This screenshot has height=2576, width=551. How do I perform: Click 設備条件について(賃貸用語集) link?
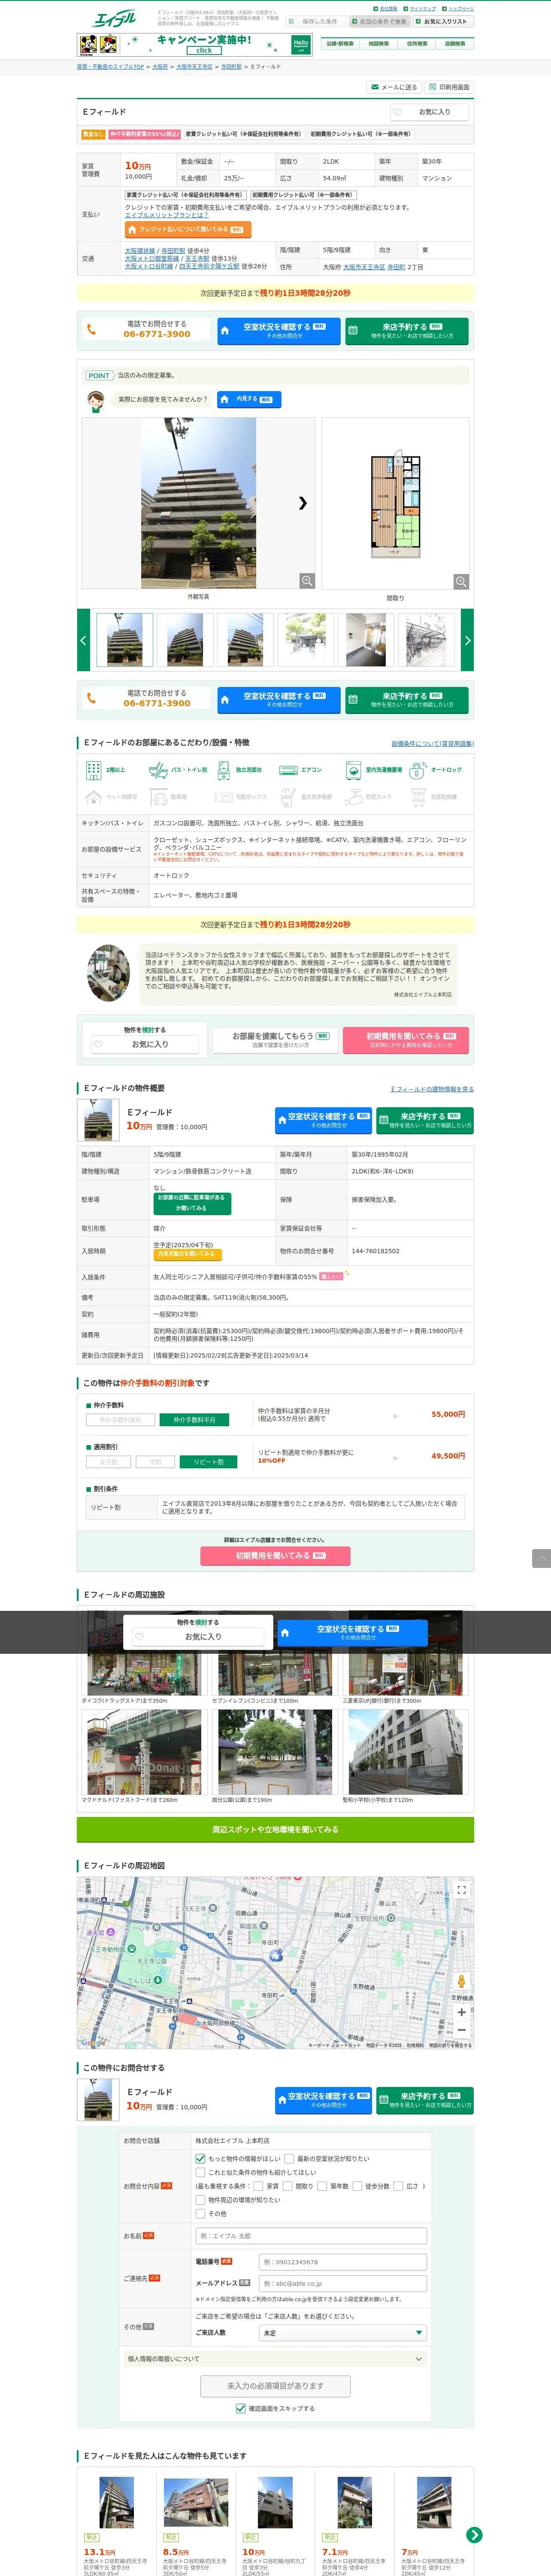432,744
